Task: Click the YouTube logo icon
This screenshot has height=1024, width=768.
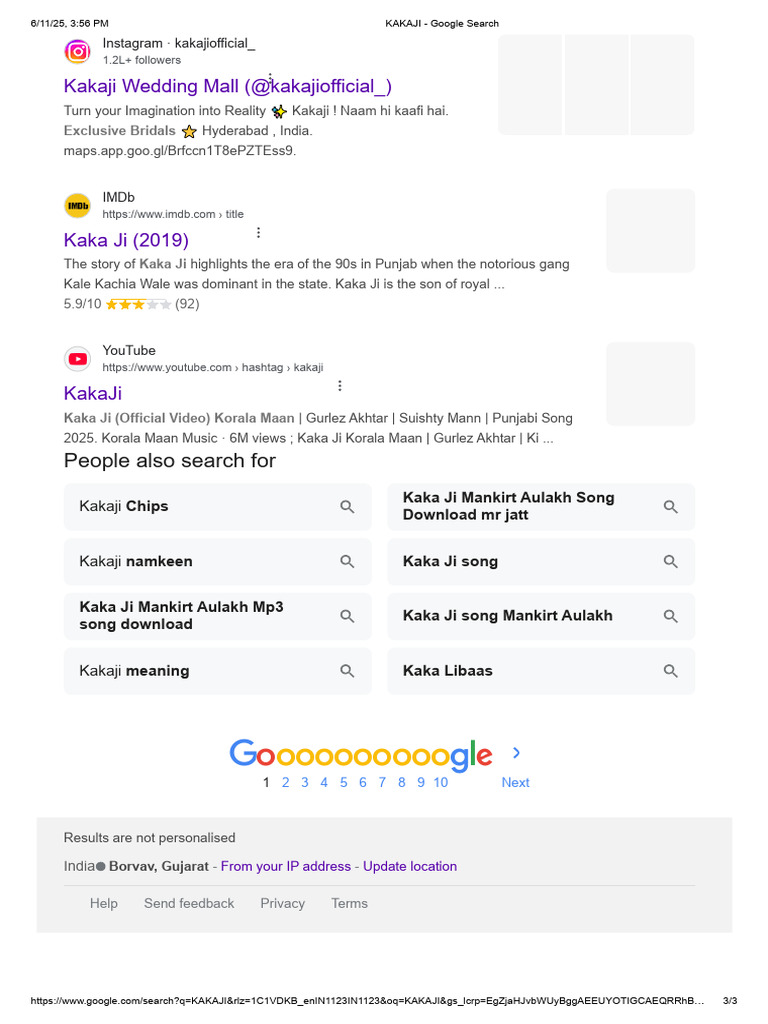Action: point(77,359)
